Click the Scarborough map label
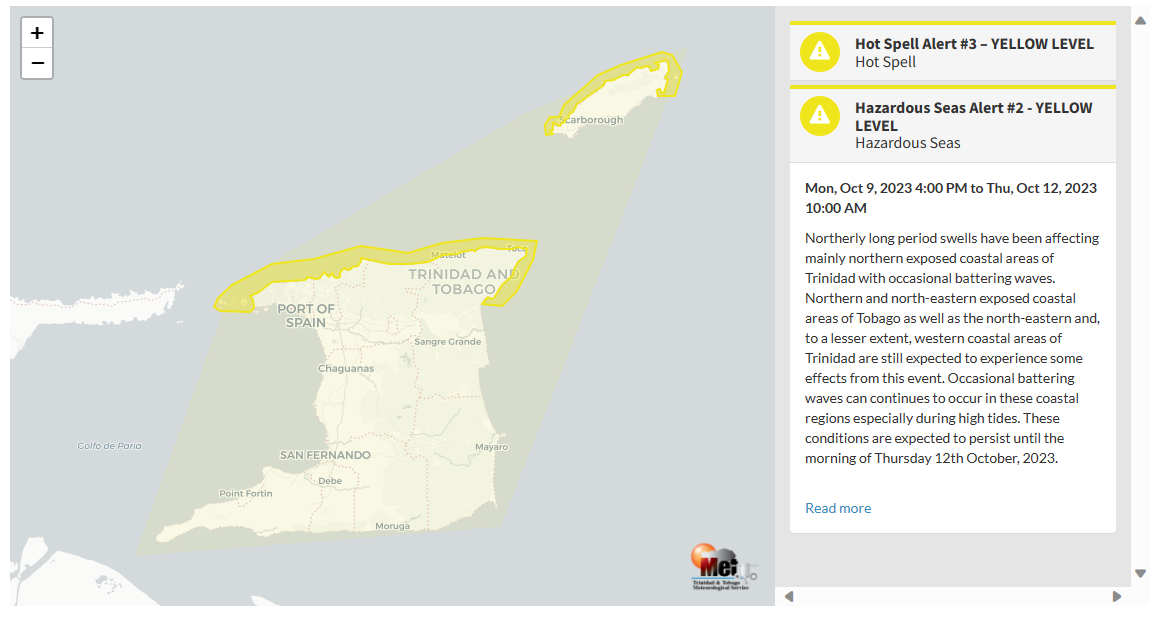 [x=591, y=120]
